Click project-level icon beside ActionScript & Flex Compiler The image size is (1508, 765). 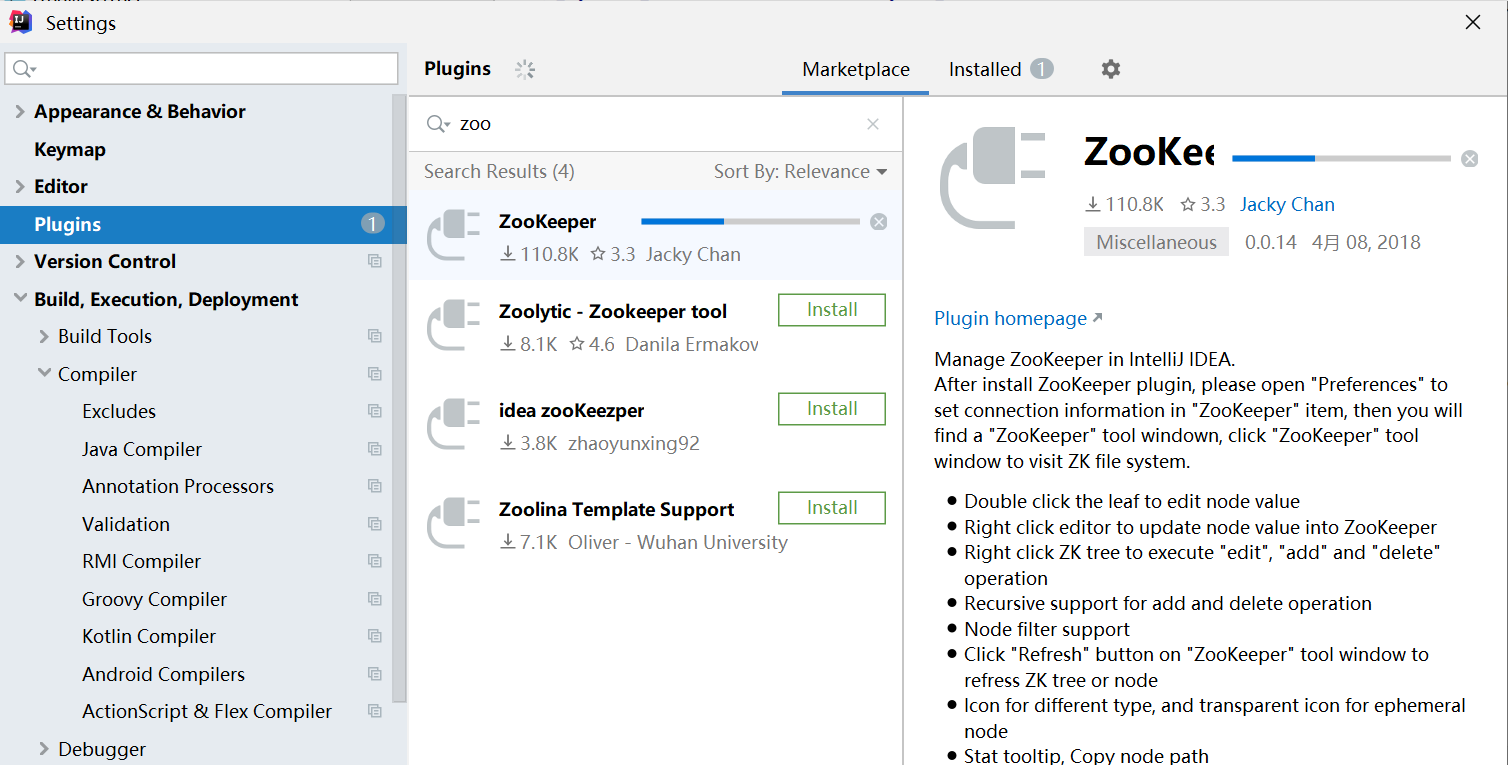(x=375, y=711)
